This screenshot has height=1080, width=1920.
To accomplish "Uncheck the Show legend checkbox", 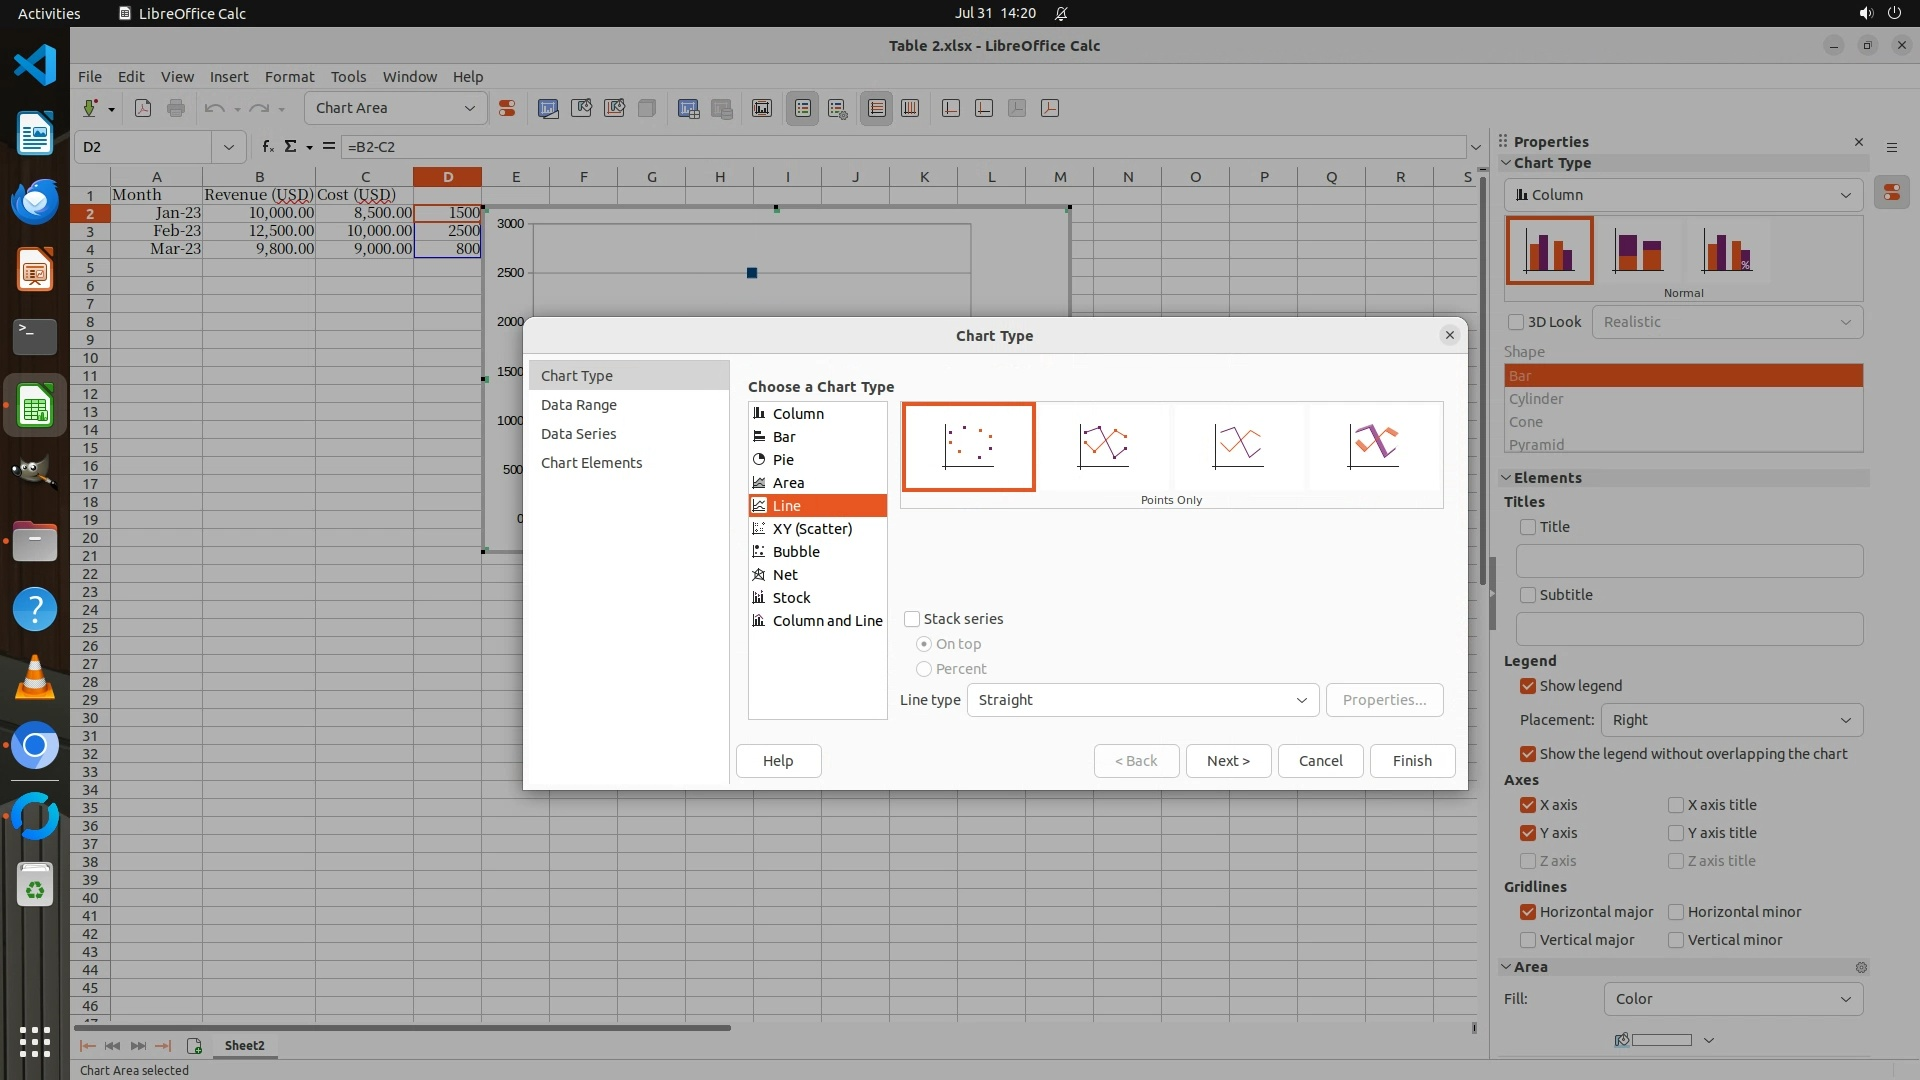I will (x=1528, y=686).
